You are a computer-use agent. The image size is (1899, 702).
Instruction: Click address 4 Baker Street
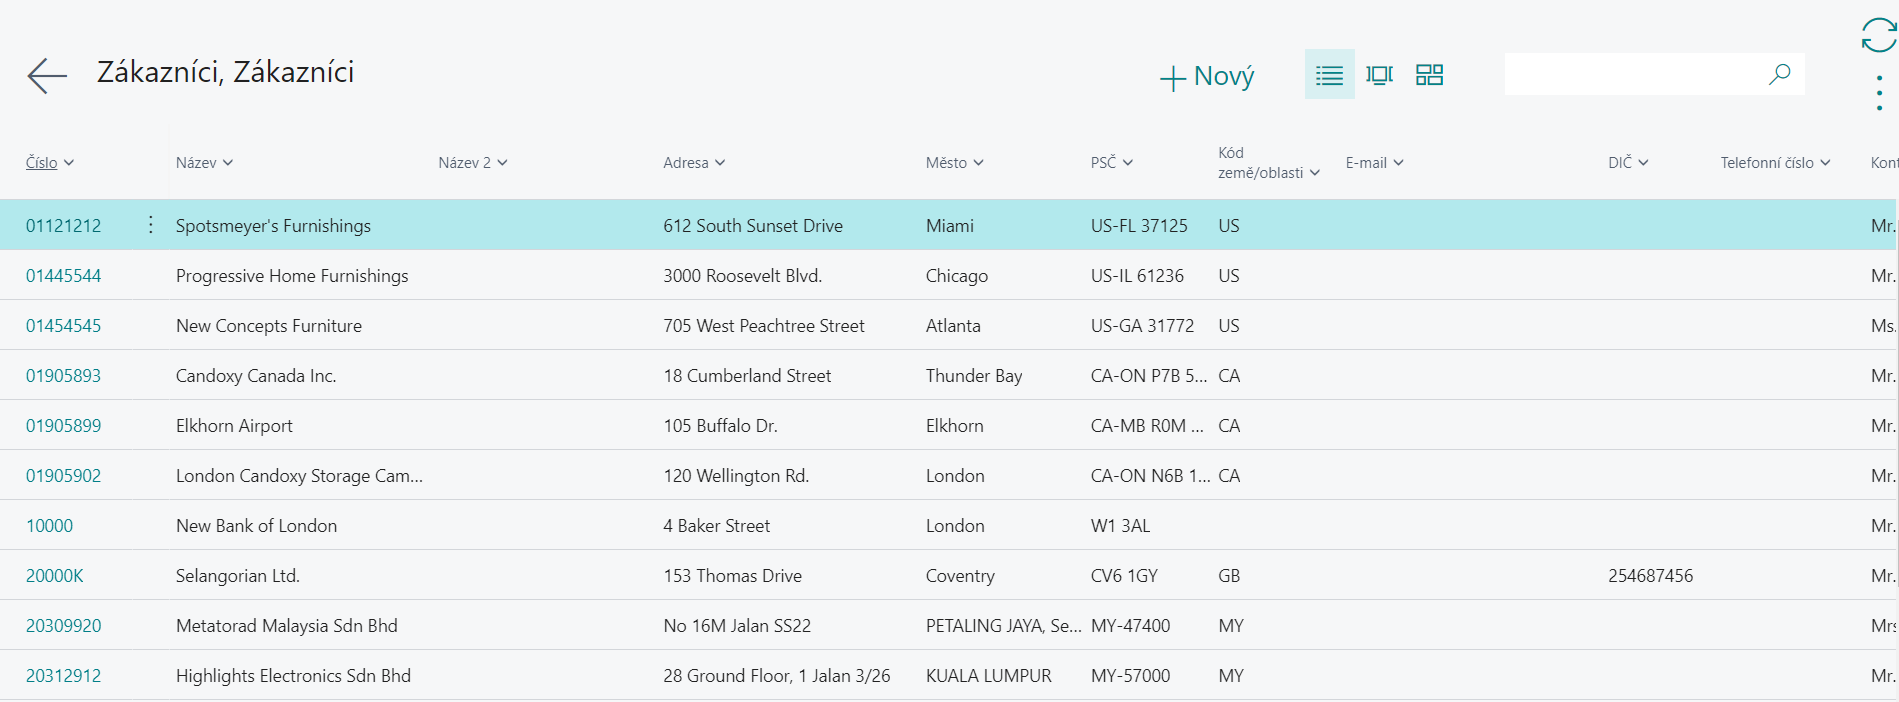pos(717,526)
